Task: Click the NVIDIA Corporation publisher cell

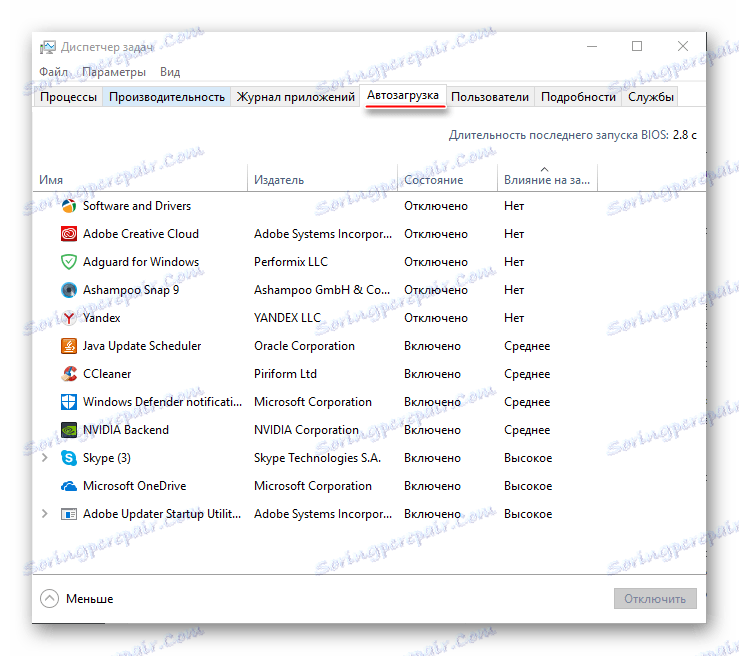Action: 306,430
